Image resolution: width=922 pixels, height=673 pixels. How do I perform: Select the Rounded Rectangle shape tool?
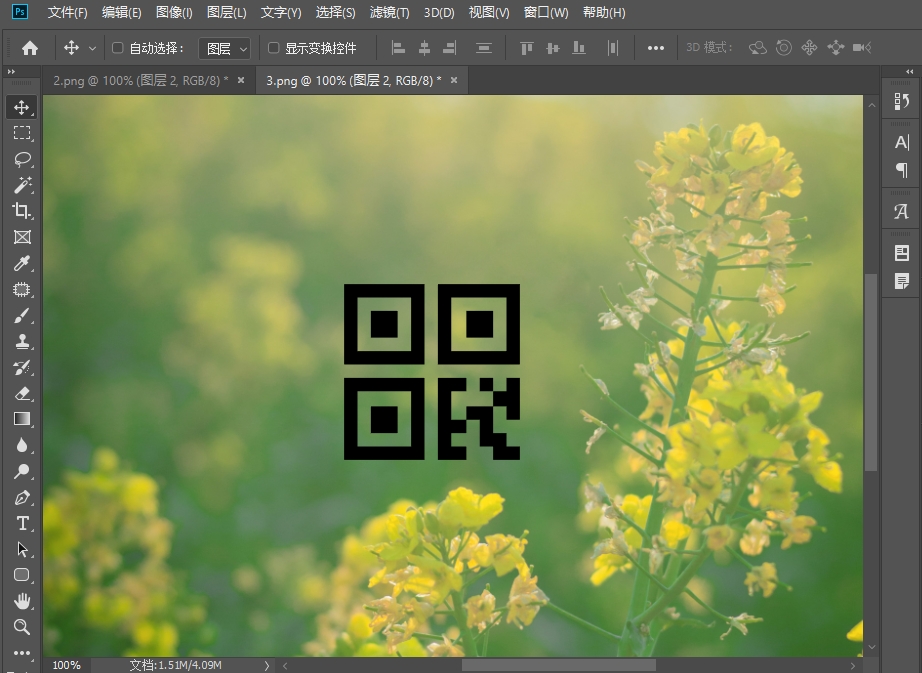(x=22, y=575)
